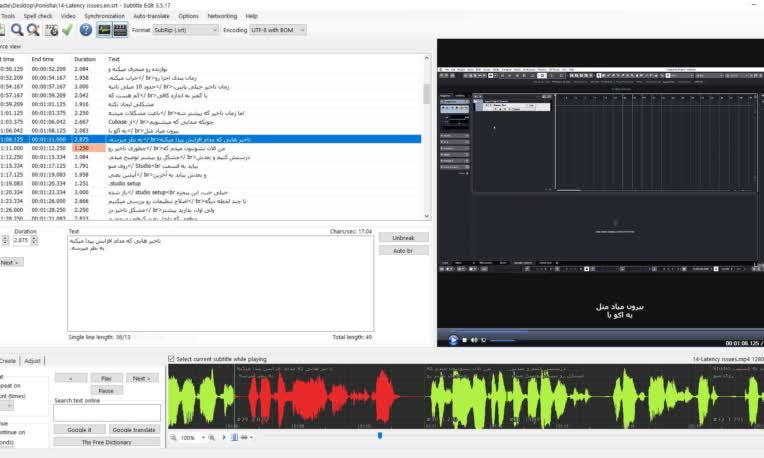This screenshot has width=764, height=458.
Task: Click the Replace icon in toolbar
Action: (x=33, y=30)
